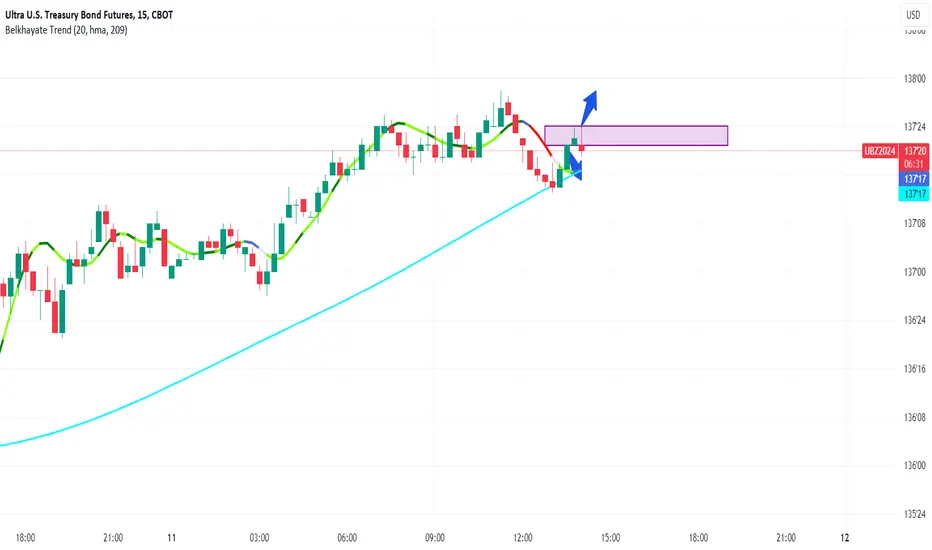932x550 pixels.
Task: Click the downward blue arrow drawing
Action: pos(574,163)
